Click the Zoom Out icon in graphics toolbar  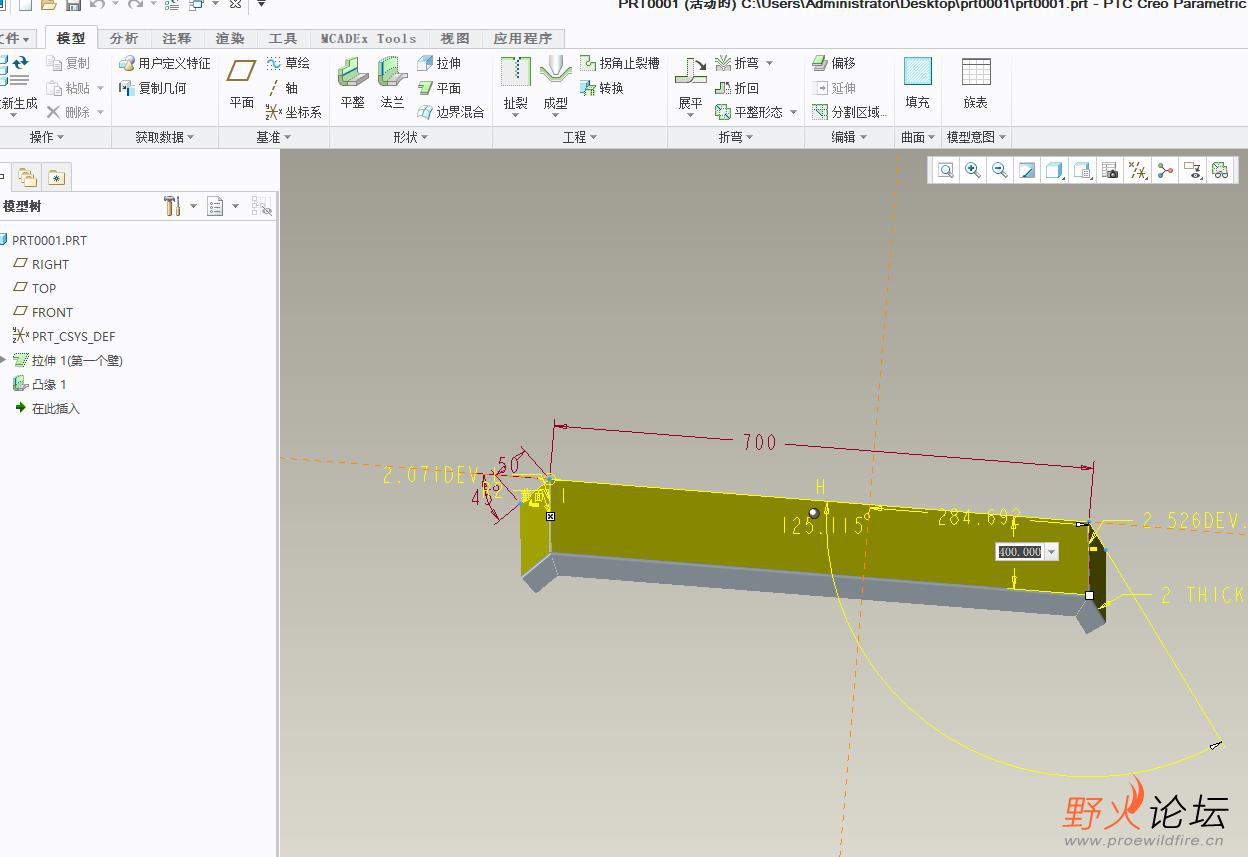(x=999, y=171)
